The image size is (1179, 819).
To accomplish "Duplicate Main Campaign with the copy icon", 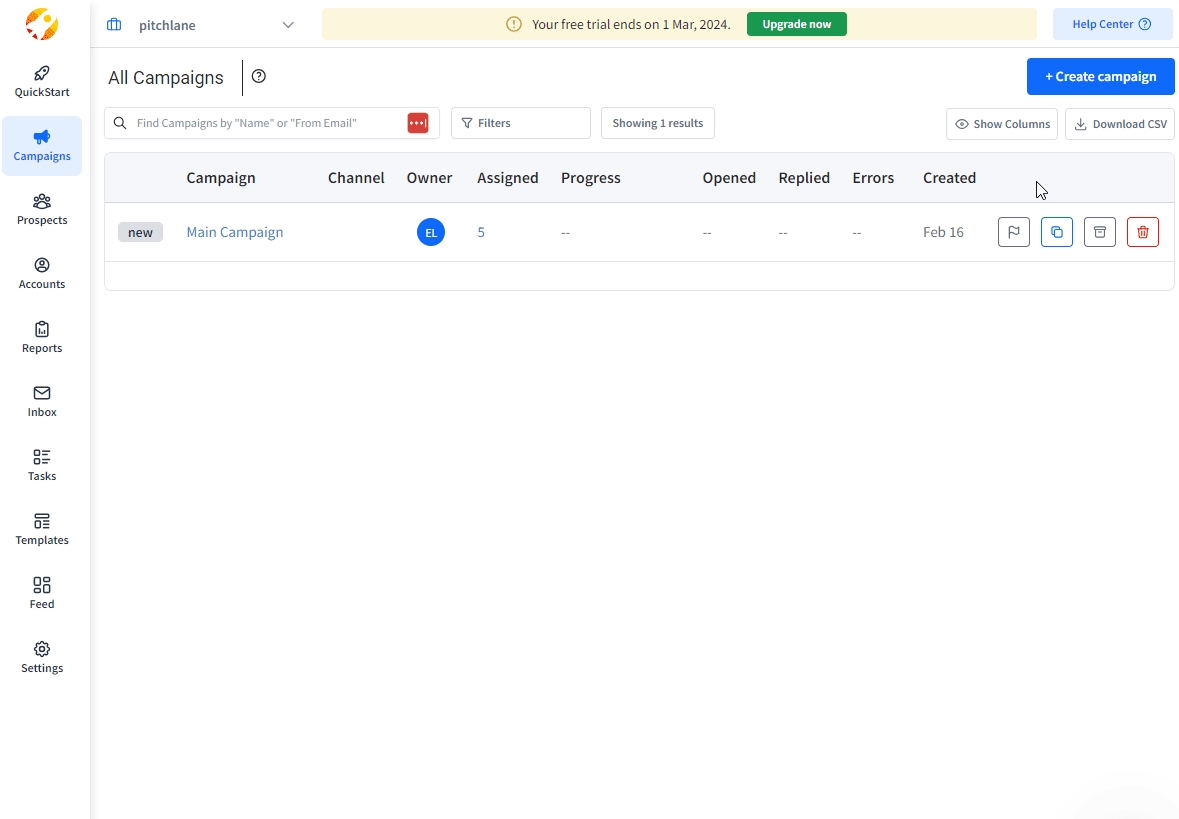I will point(1057,232).
